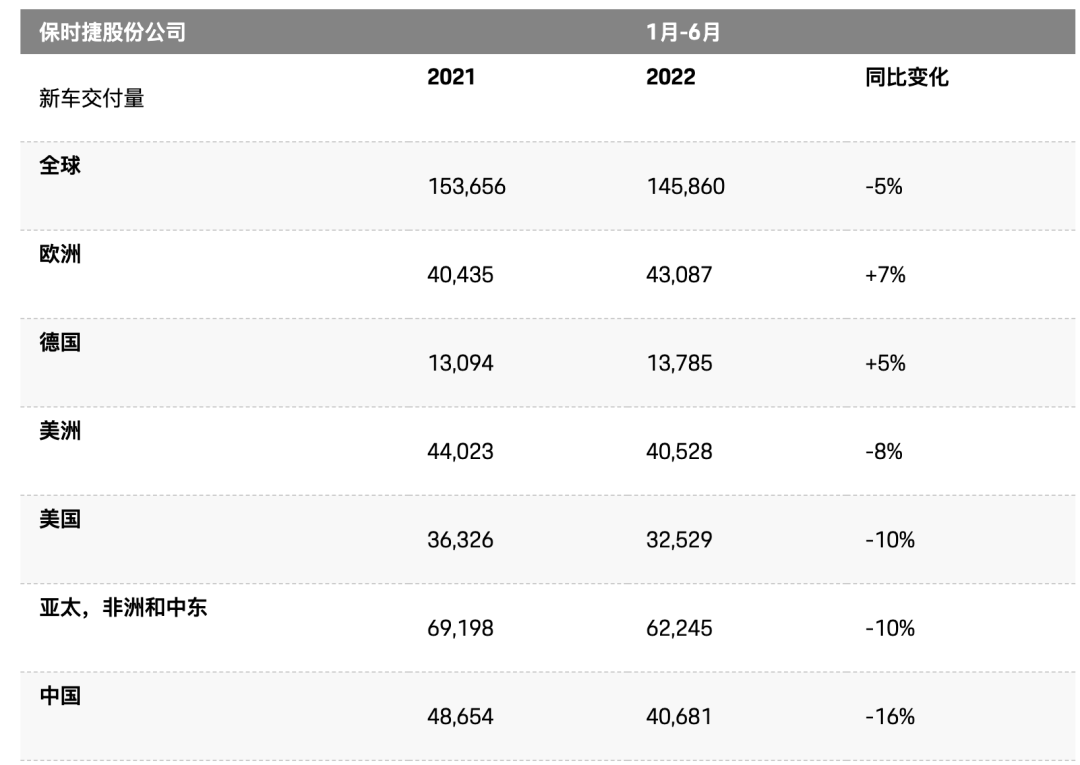Click the 新车交付量 label
This screenshot has height=765, width=1080.
click(x=92, y=98)
